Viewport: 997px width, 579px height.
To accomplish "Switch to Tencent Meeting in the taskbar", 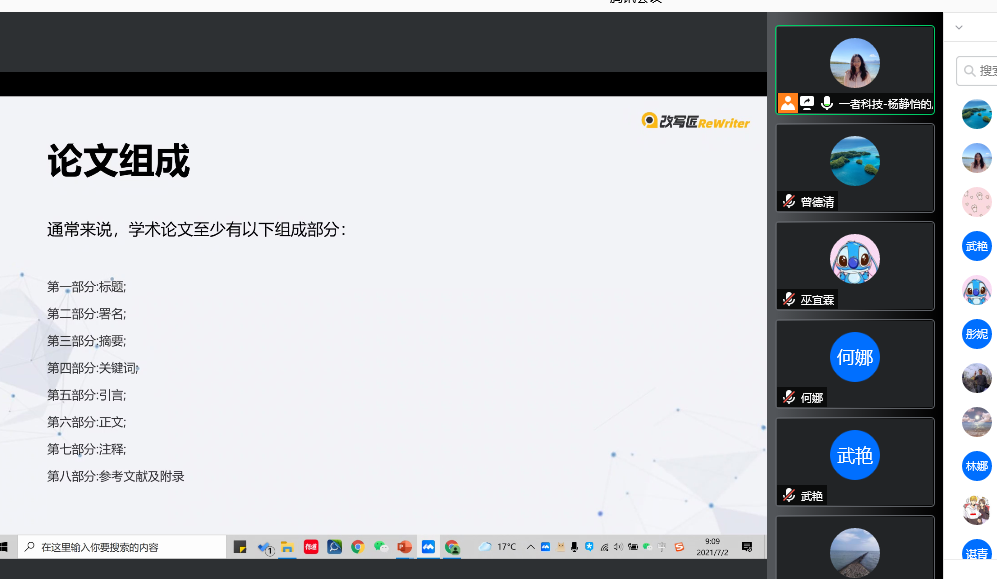I will 428,547.
